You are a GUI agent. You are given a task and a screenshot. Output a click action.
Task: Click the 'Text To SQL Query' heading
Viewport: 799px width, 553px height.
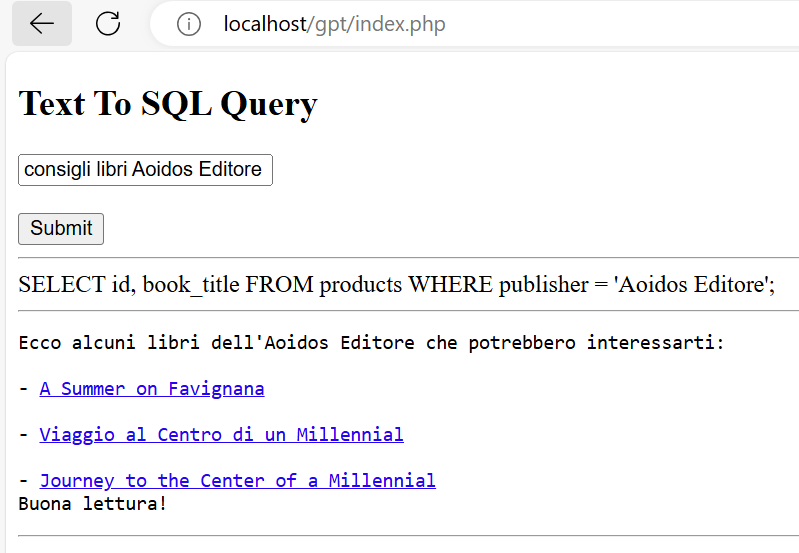(168, 103)
